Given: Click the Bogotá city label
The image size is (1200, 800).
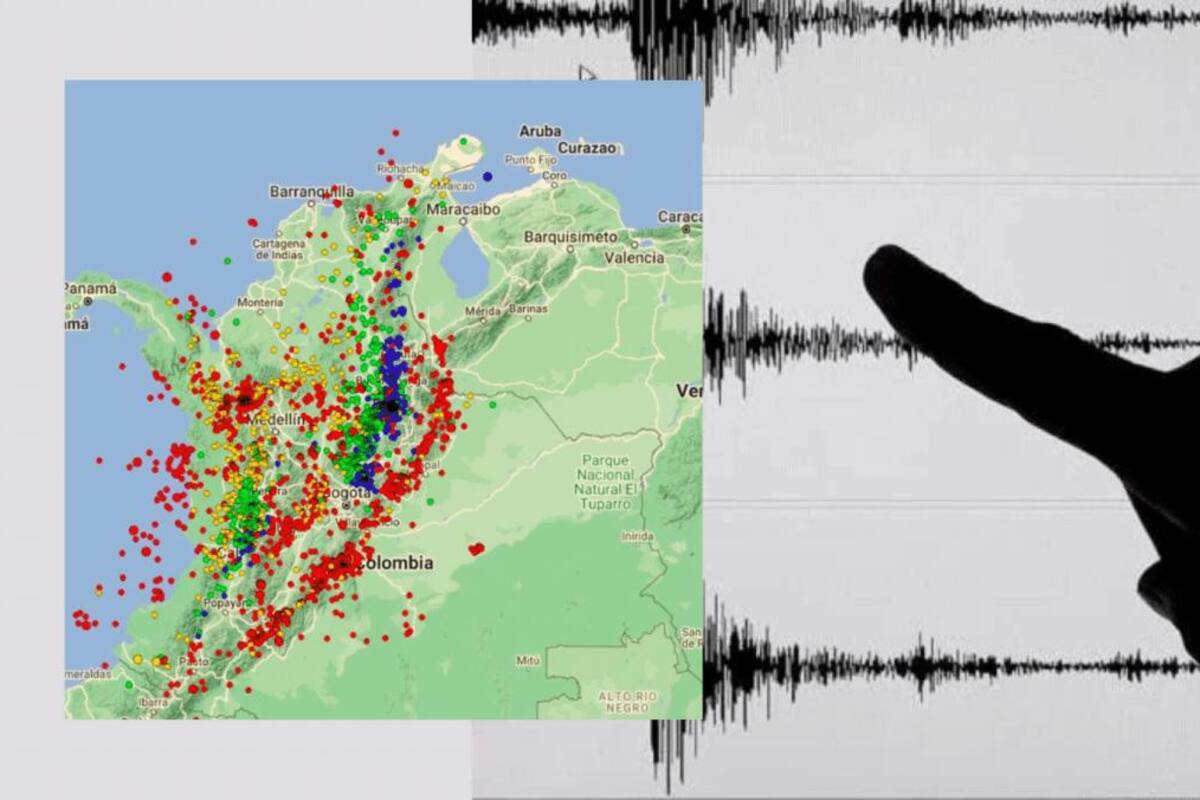Looking at the screenshot, I should tap(349, 492).
